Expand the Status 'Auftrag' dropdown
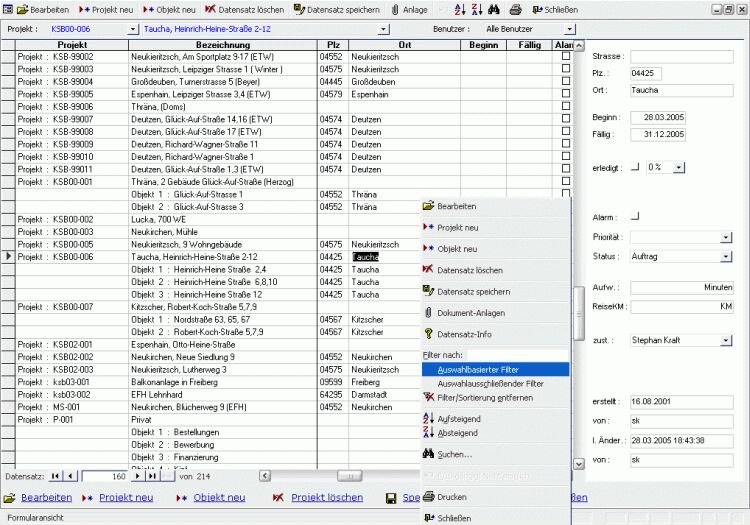The height and width of the screenshot is (525, 750). point(726,257)
